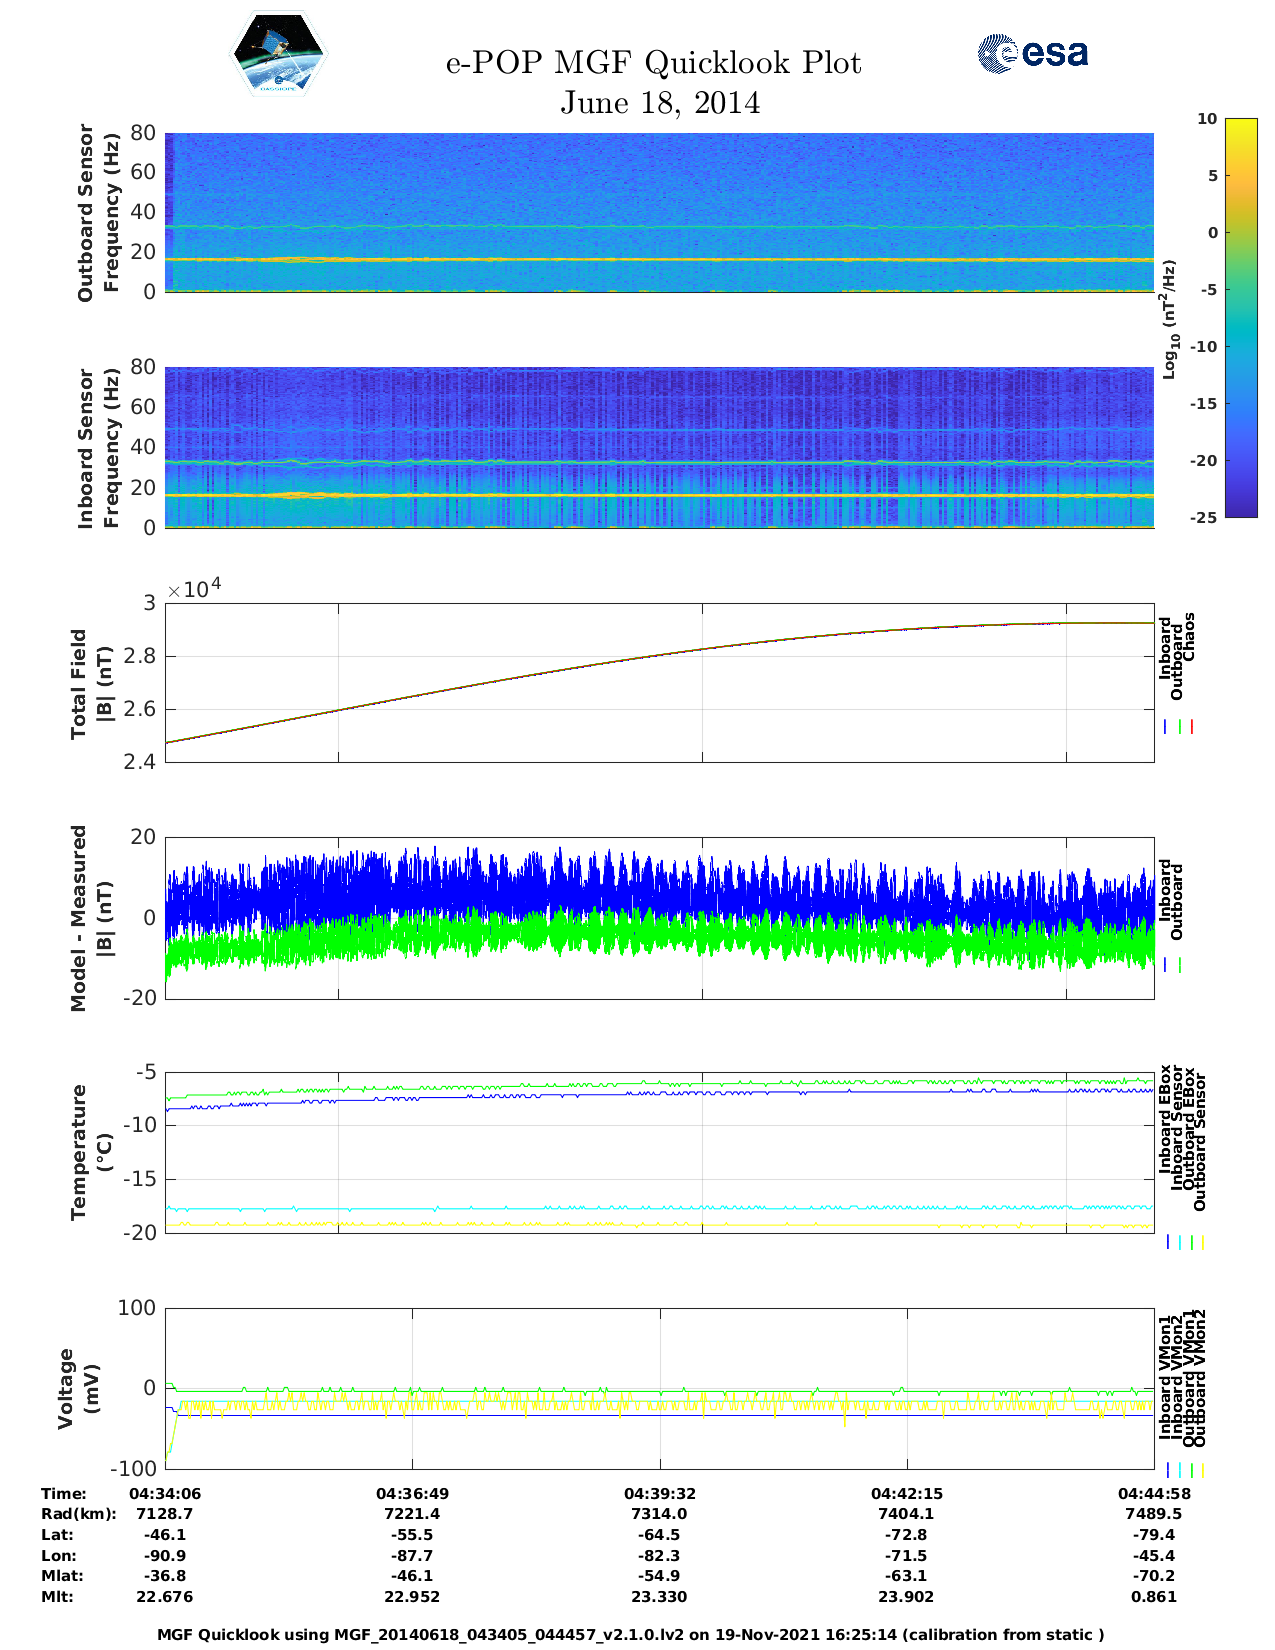Select blue Inboard marker in Total Field legend
This screenshot has width=1275, height=1650.
(1166, 727)
